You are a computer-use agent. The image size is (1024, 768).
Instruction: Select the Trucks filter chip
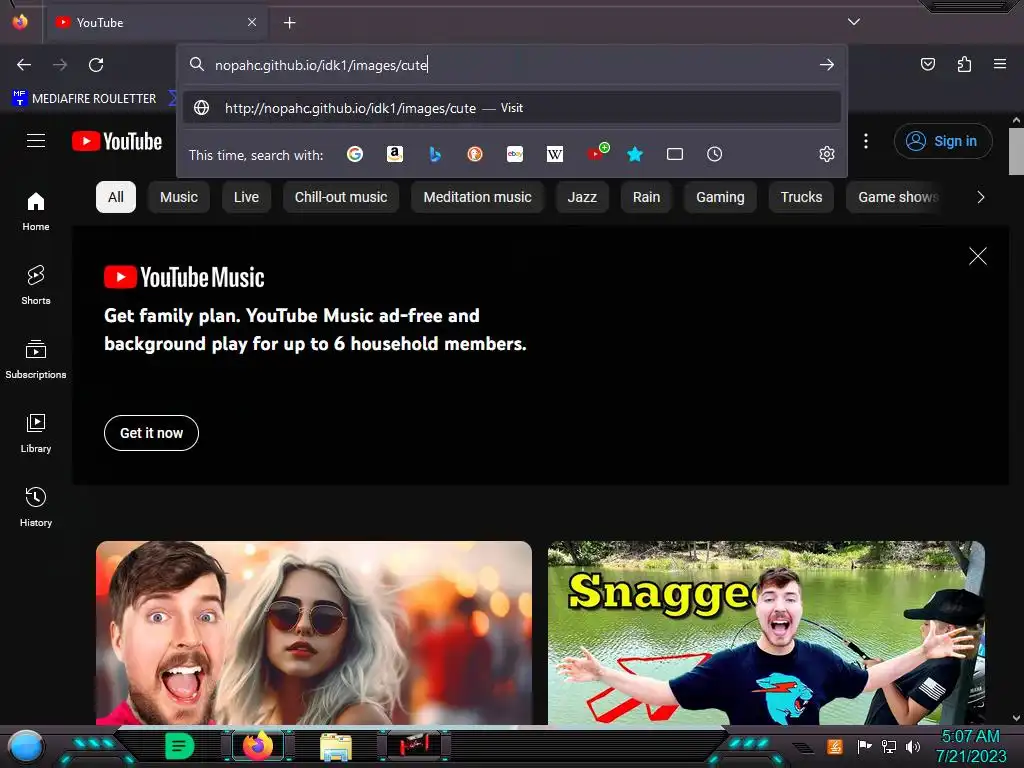pyautogui.click(x=801, y=197)
